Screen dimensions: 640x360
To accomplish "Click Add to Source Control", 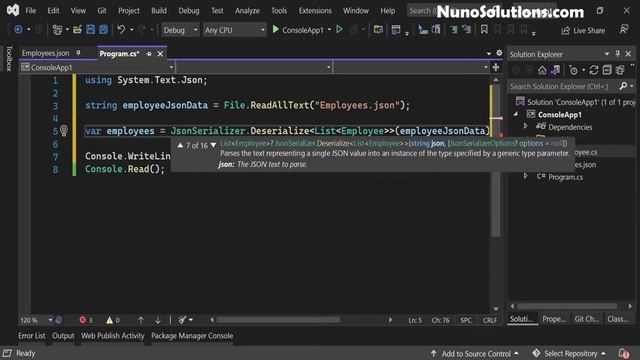I will pyautogui.click(x=476, y=353).
